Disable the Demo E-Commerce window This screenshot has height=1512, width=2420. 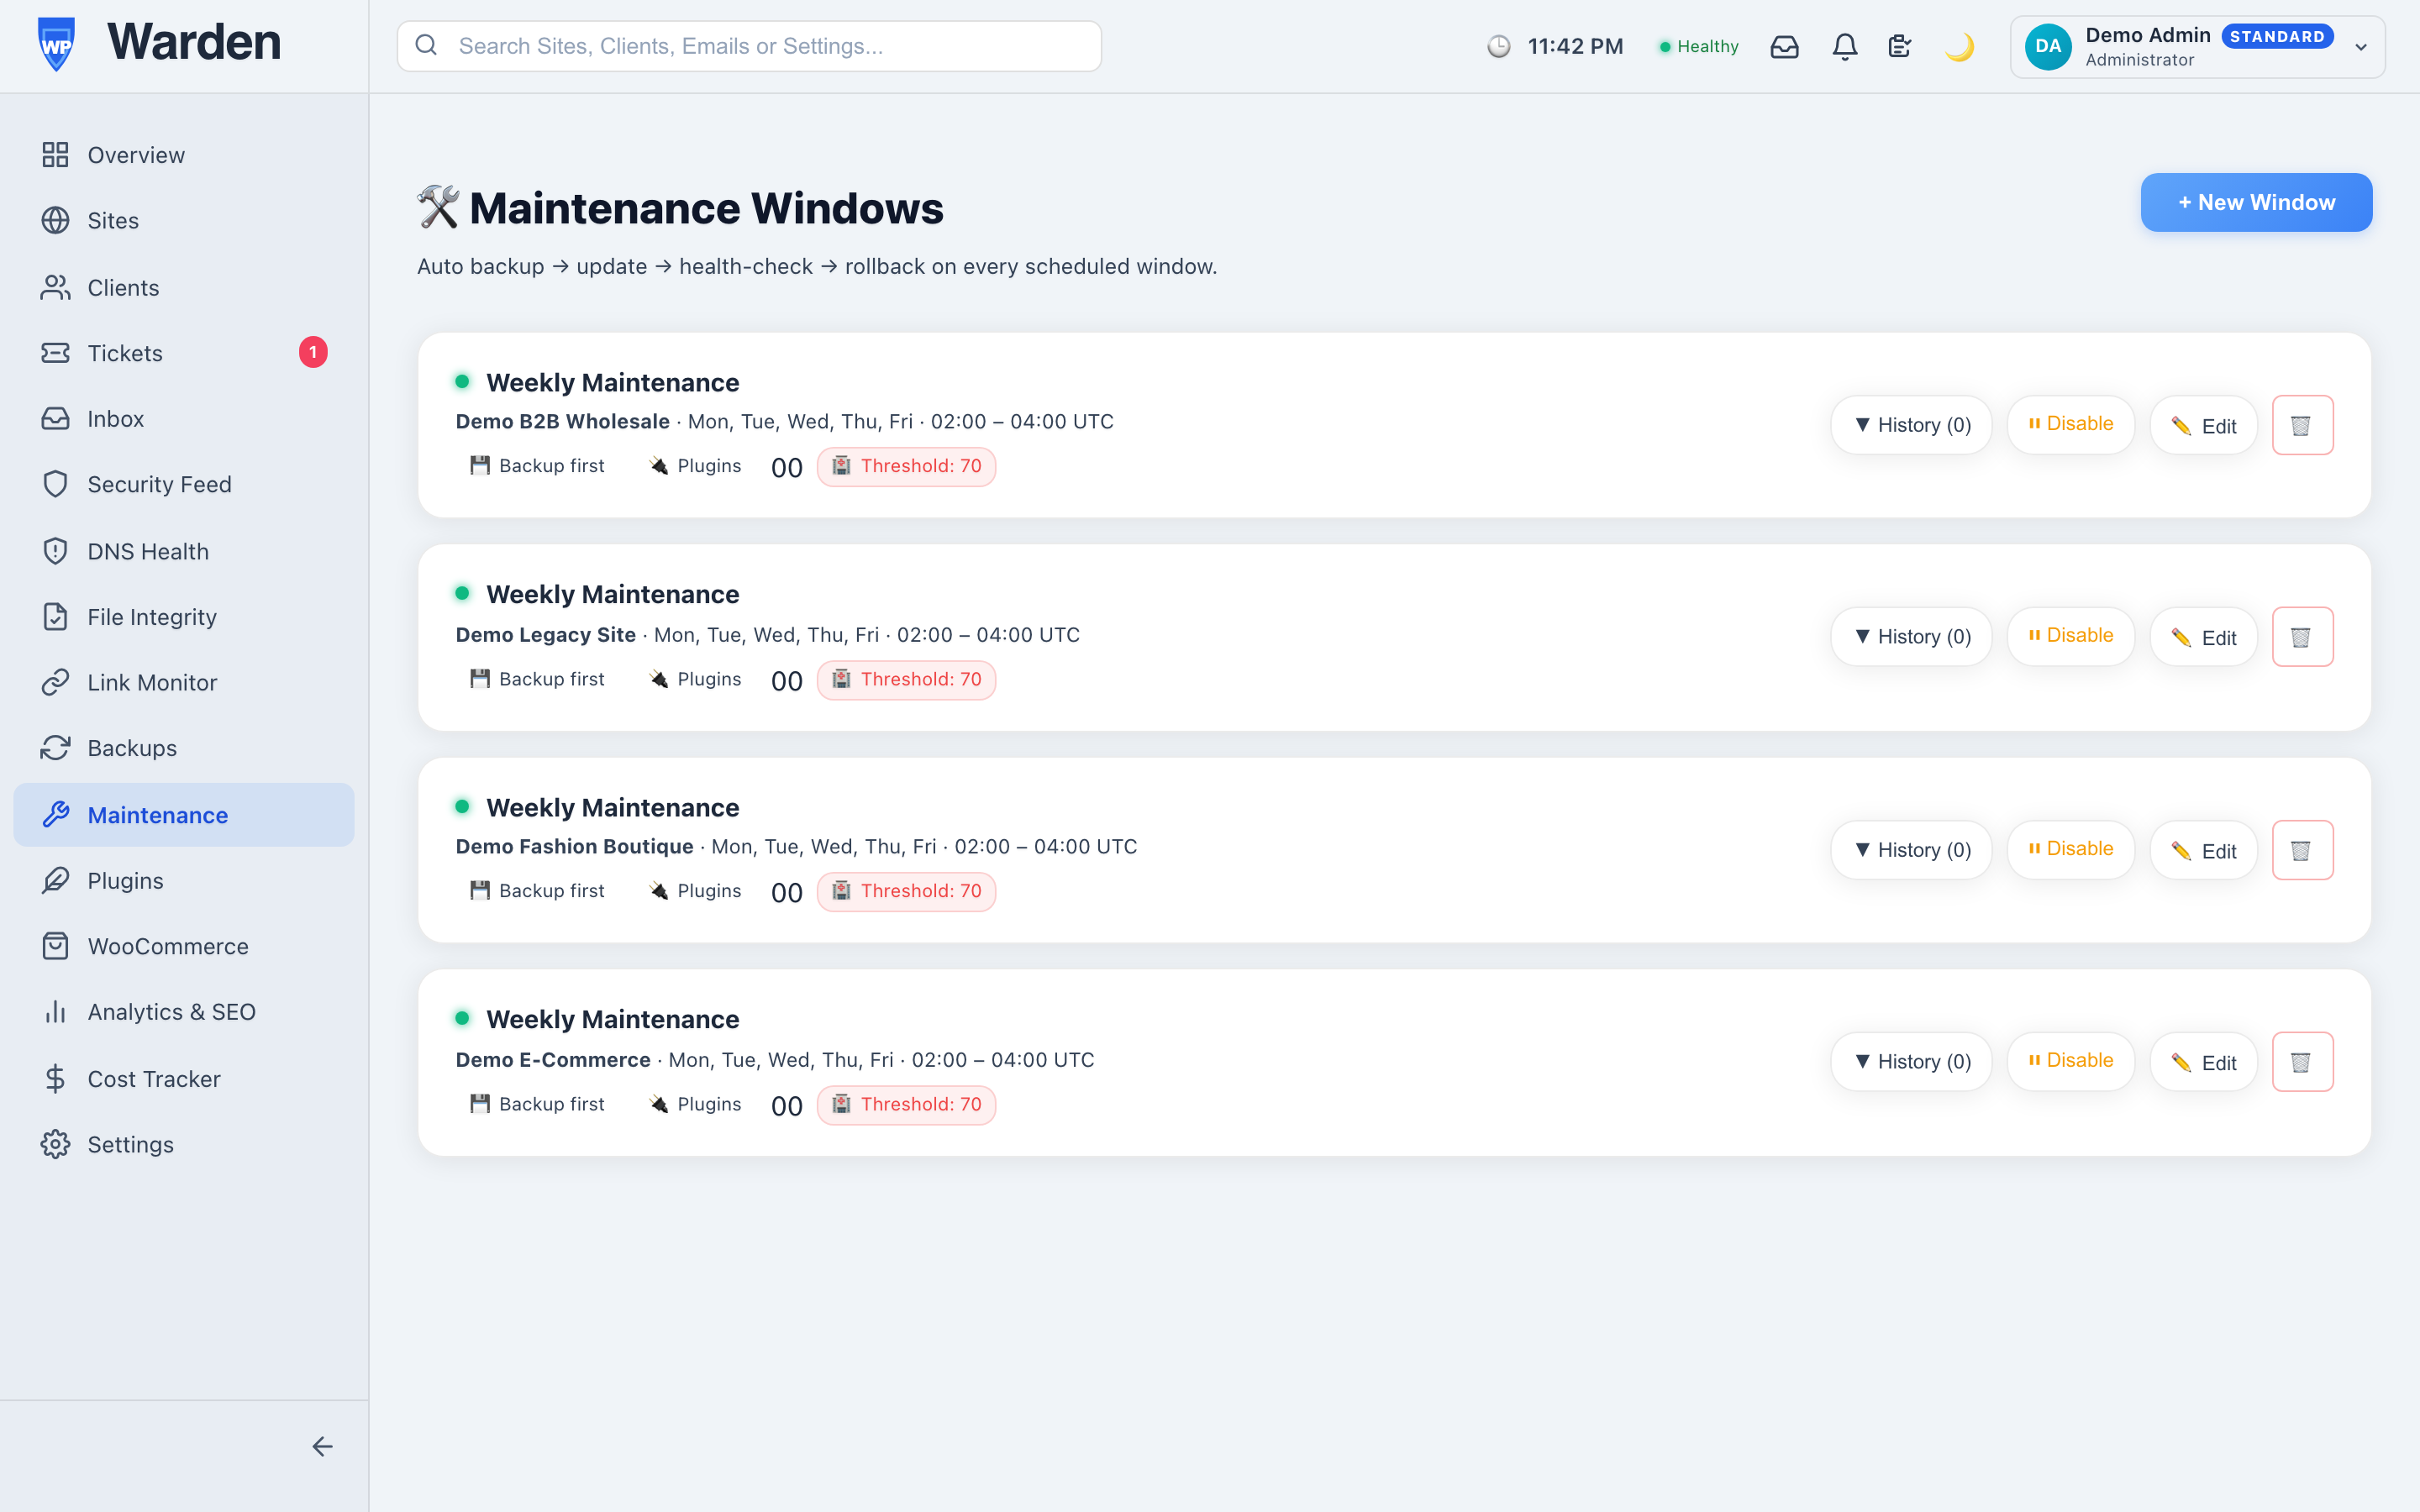click(2070, 1062)
